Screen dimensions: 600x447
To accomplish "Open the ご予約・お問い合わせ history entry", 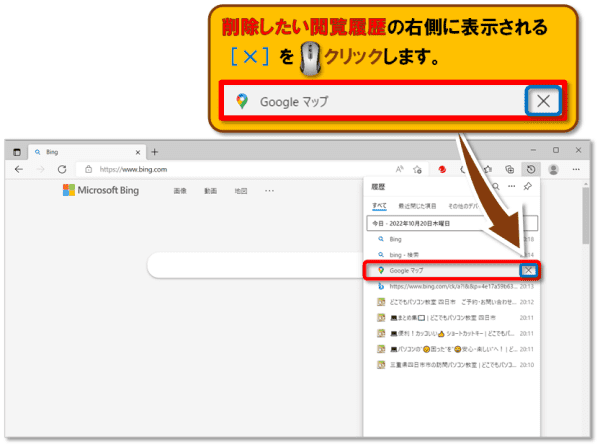I will click(x=452, y=302).
